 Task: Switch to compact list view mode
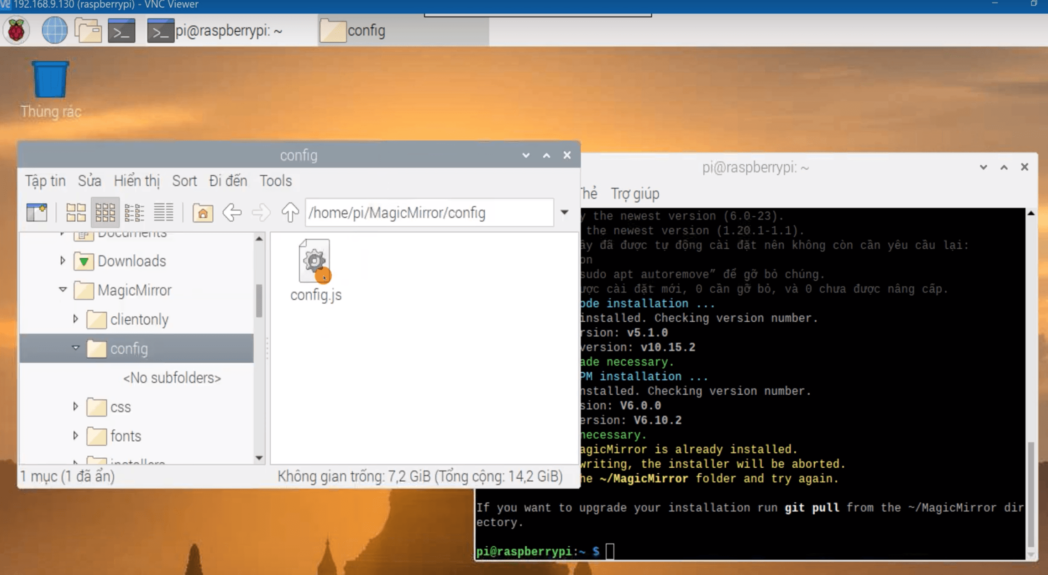point(134,212)
